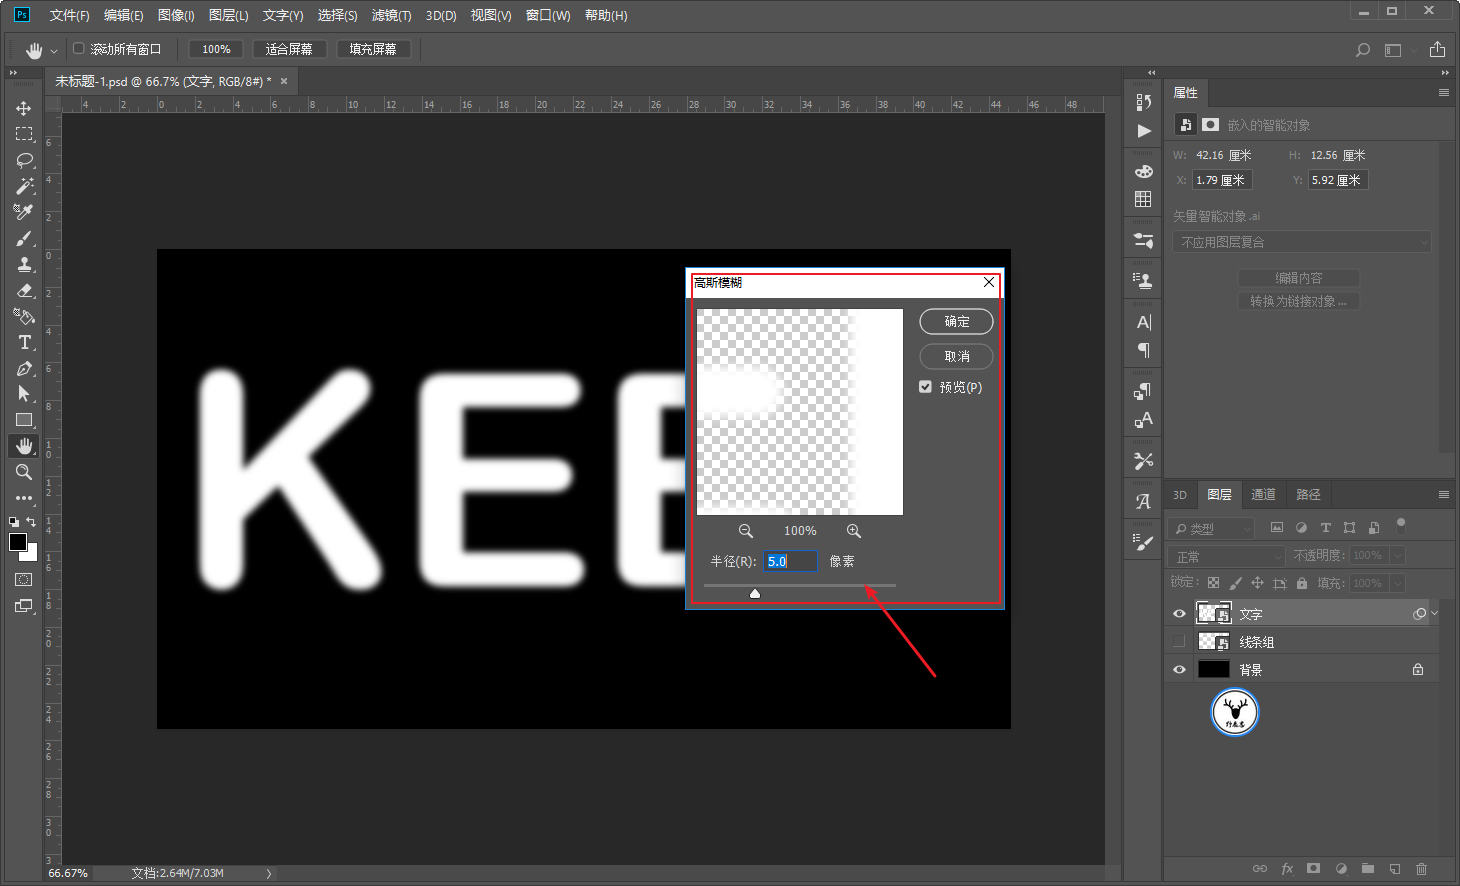Open the 滤镜(T) menu
Viewport: 1460px width, 886px height.
click(391, 16)
